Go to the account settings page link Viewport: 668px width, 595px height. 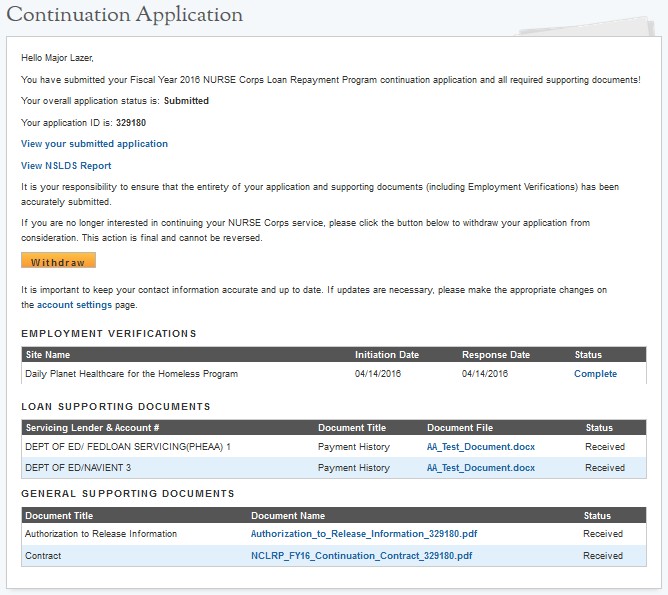coord(75,305)
